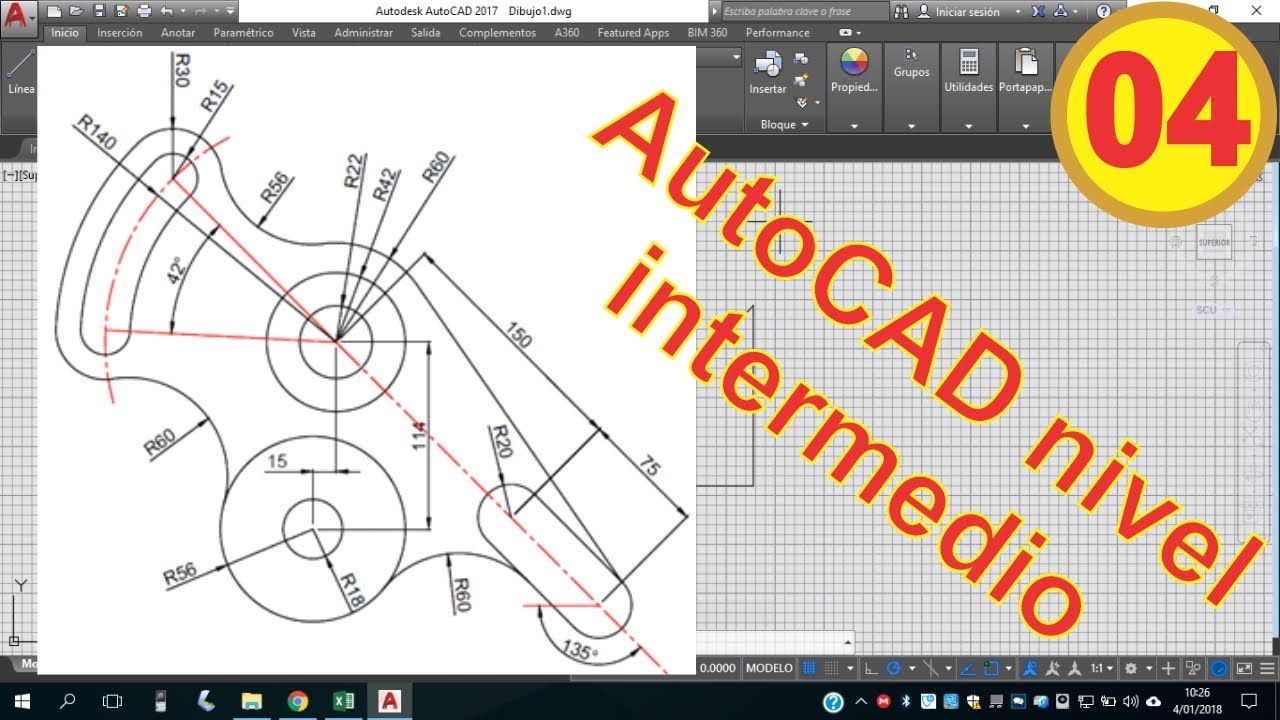This screenshot has height=720, width=1280.
Task: Toggle polar tracking in status bar
Action: click(894, 668)
